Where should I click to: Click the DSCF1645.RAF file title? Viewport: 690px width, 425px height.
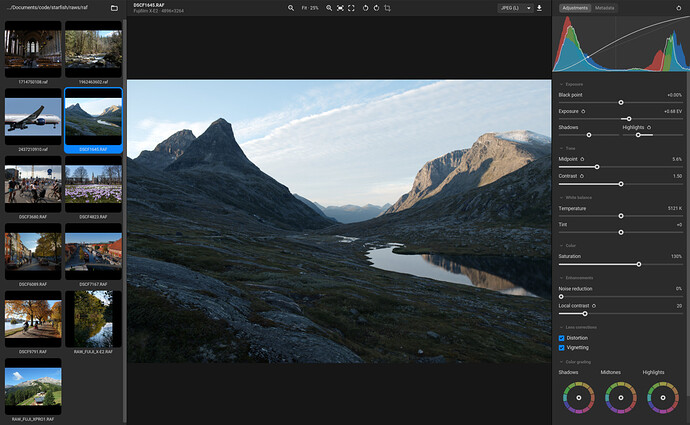[x=149, y=5]
